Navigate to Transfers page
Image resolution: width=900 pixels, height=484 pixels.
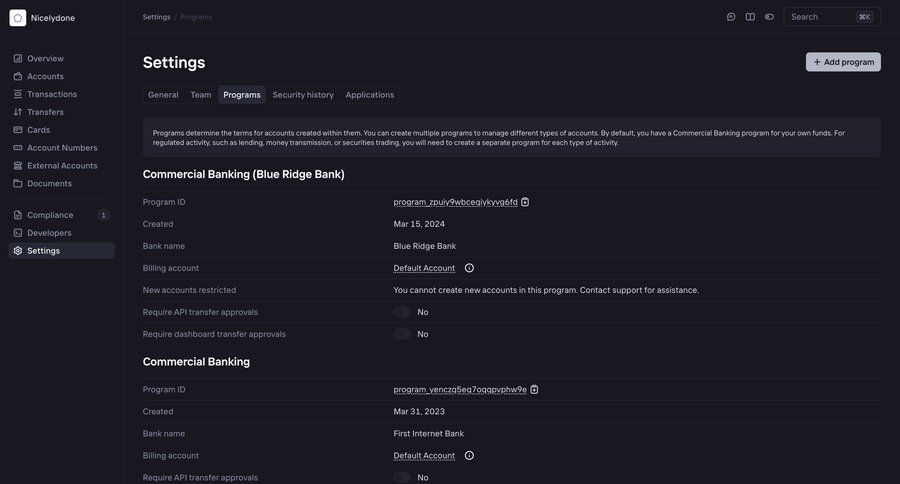[x=61, y=112]
